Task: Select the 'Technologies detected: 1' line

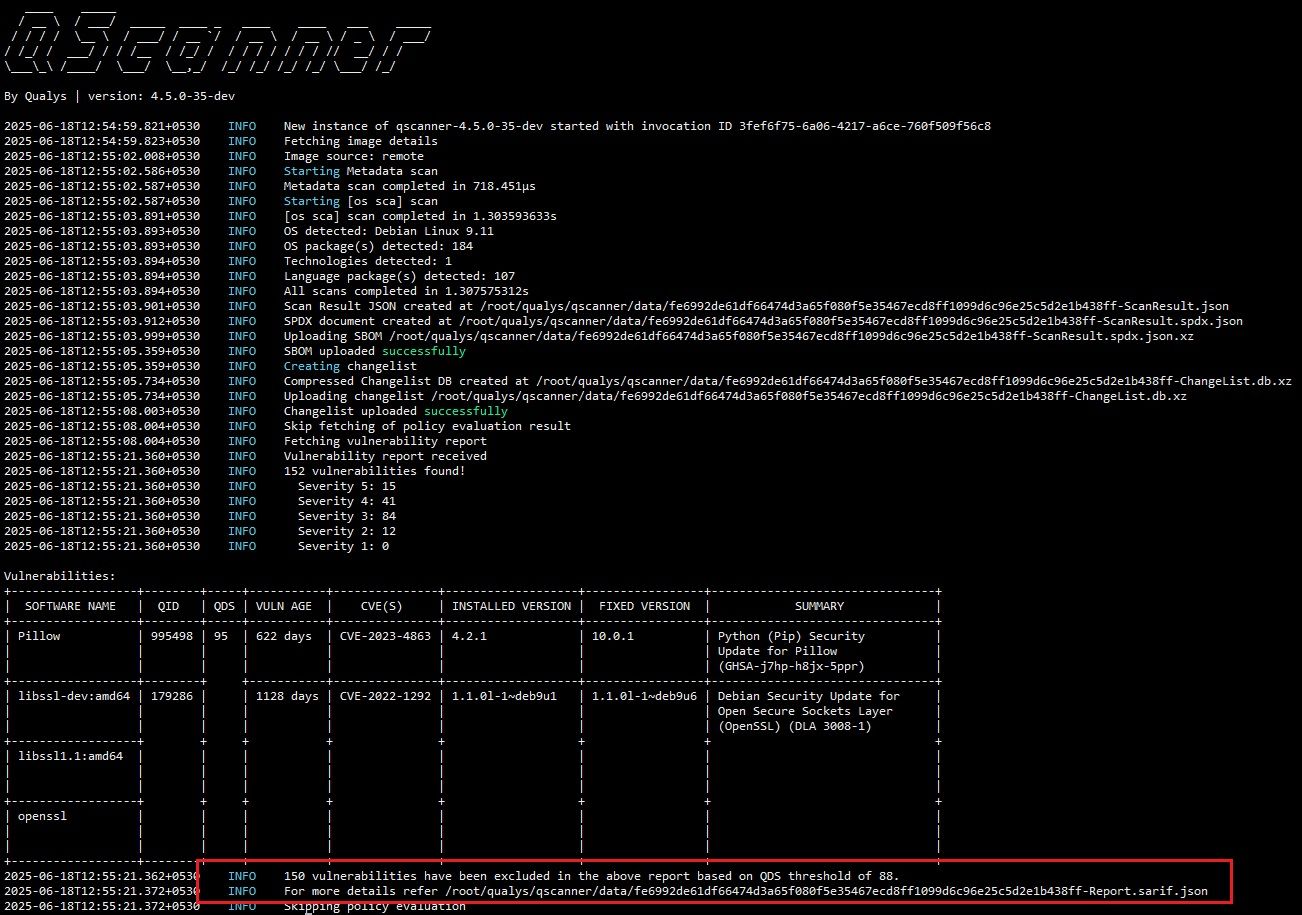Action: coord(367,261)
